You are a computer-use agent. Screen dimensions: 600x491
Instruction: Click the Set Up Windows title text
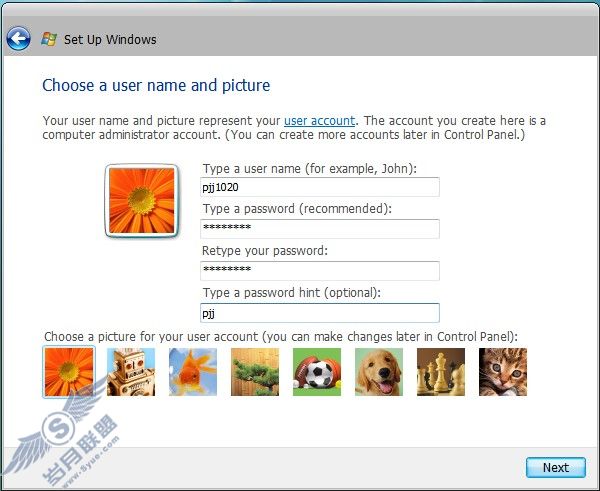110,39
